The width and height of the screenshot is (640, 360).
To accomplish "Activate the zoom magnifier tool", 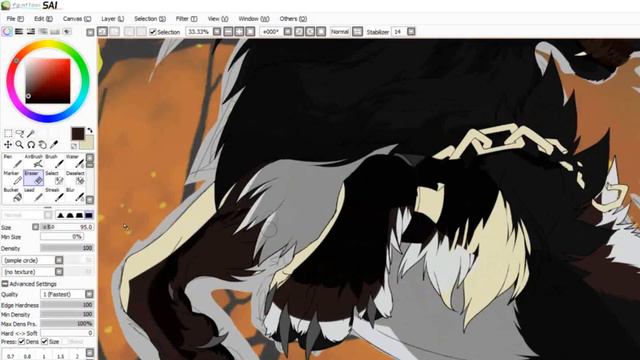I will pos(19,144).
